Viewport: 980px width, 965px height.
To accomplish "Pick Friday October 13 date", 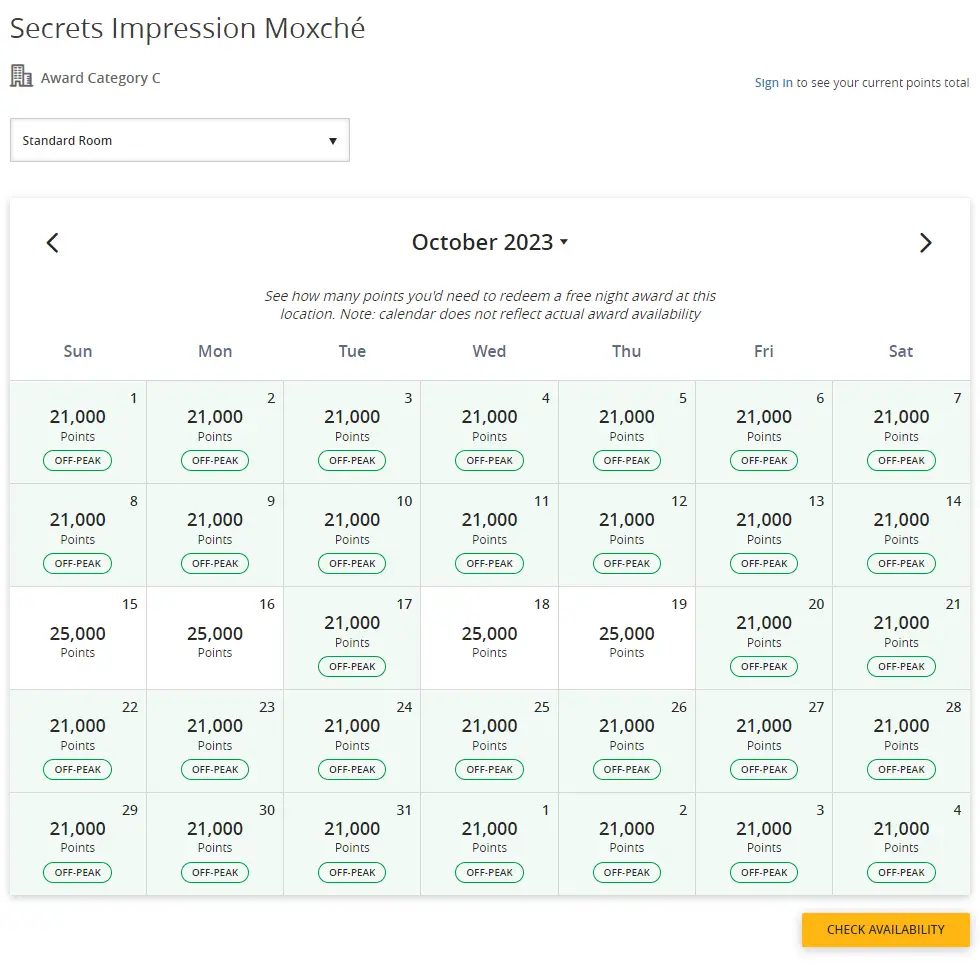I will tap(764, 534).
